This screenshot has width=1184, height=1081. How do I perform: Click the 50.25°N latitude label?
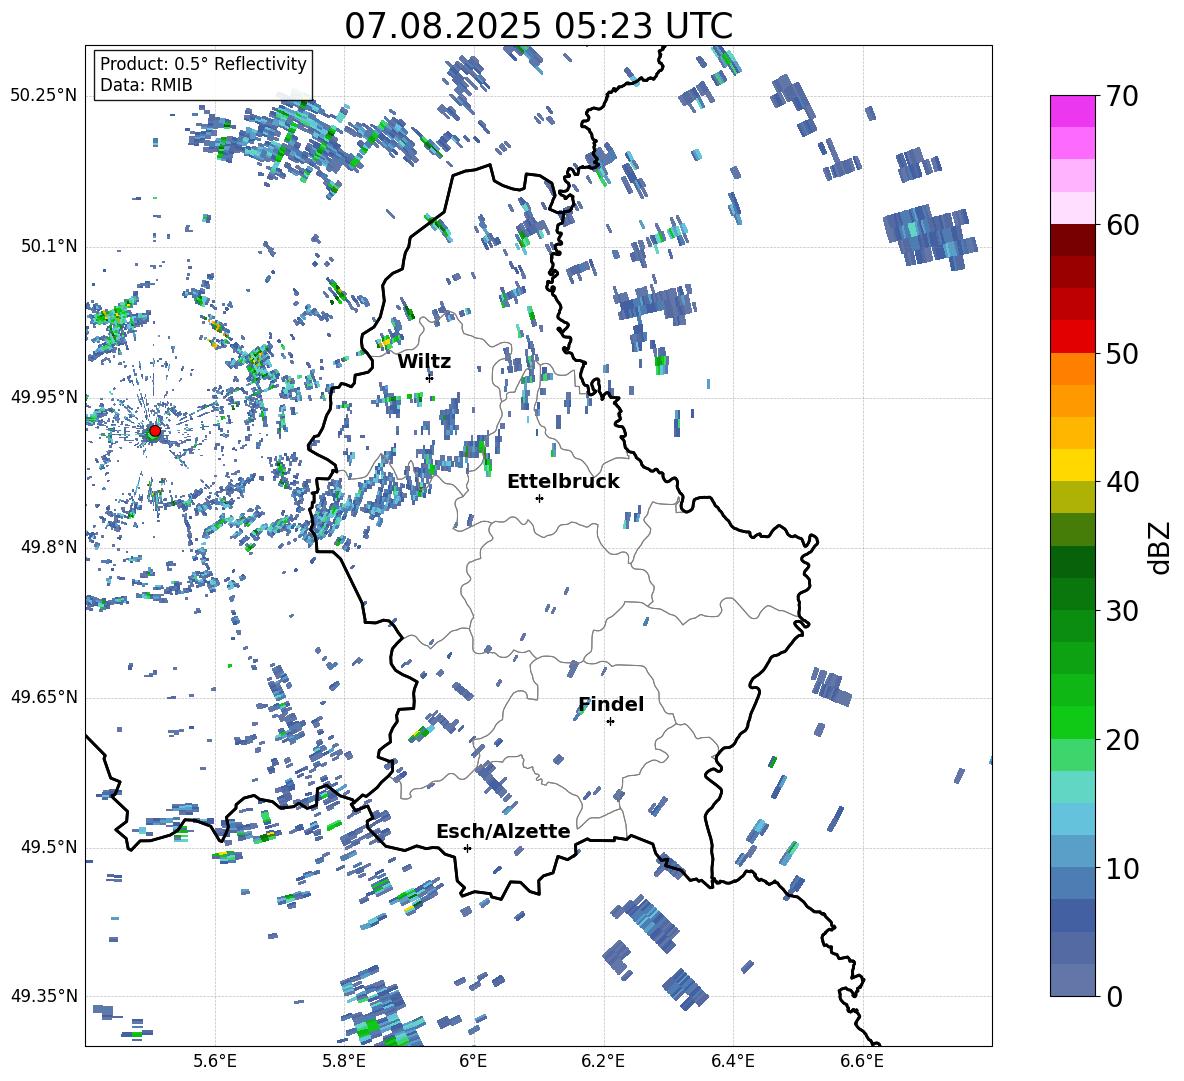tap(44, 96)
